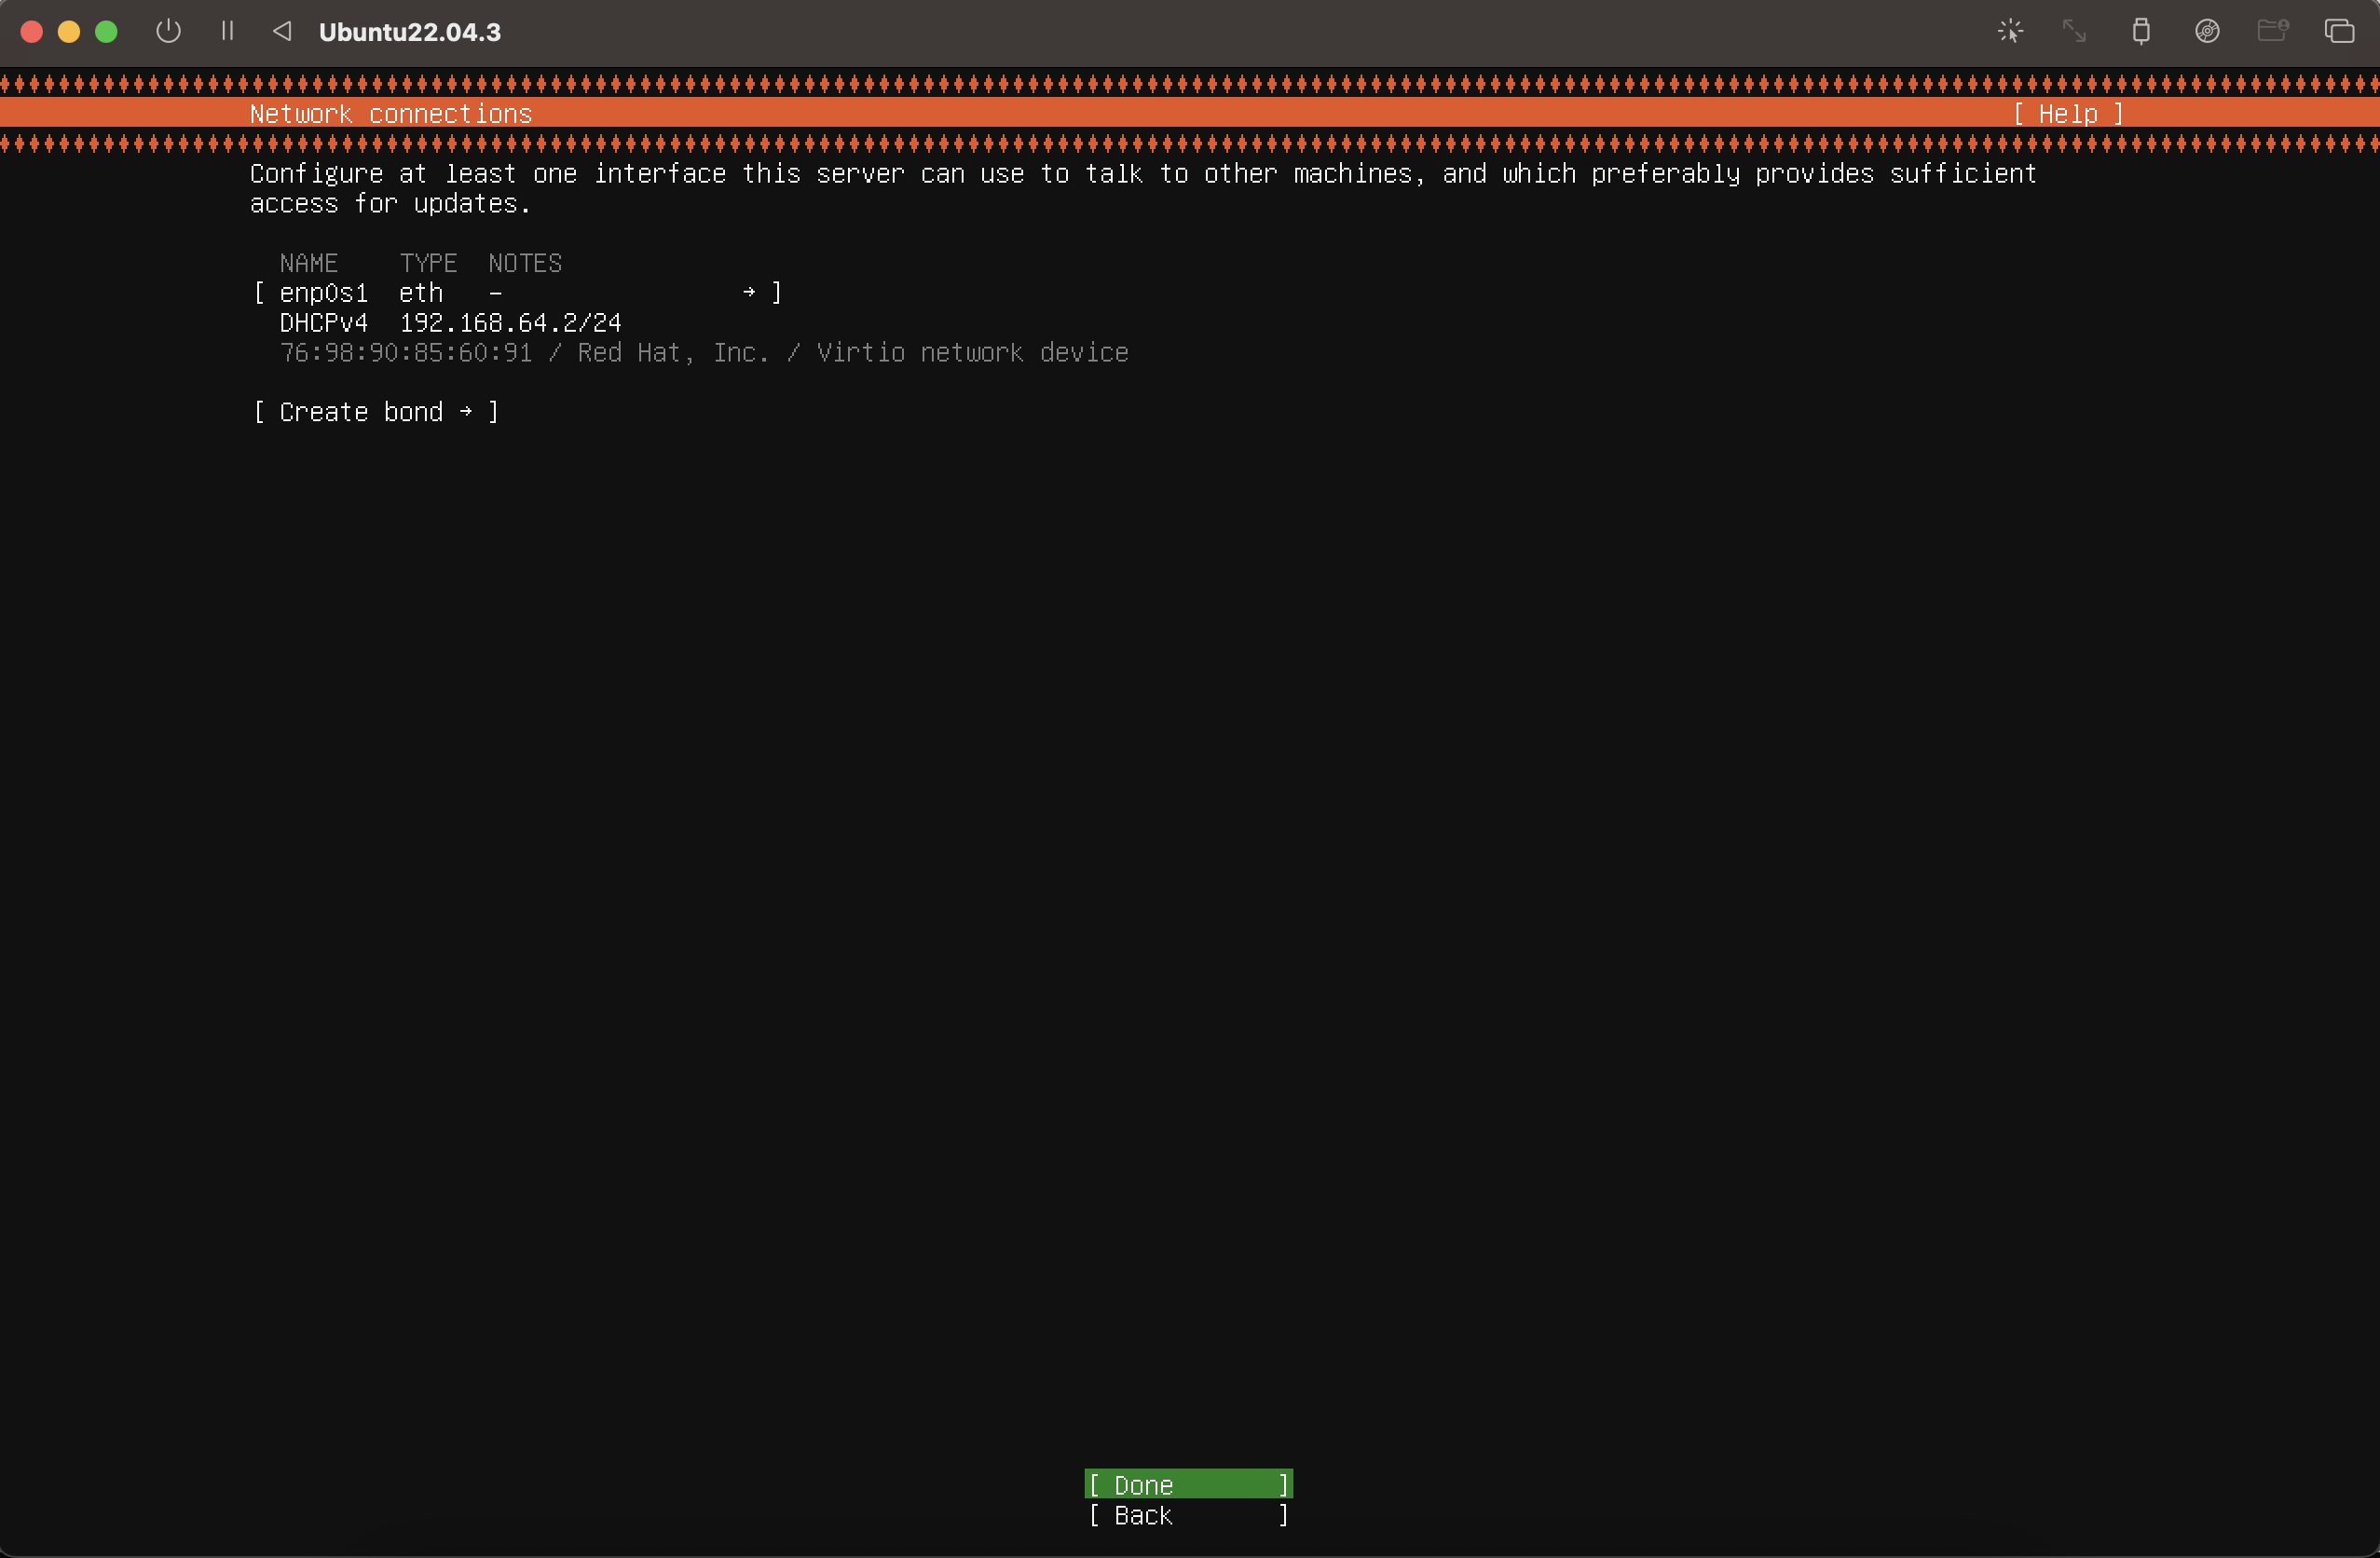Click the Ubuntu22.04.3 window title
The width and height of the screenshot is (2380, 1558).
coord(410,32)
